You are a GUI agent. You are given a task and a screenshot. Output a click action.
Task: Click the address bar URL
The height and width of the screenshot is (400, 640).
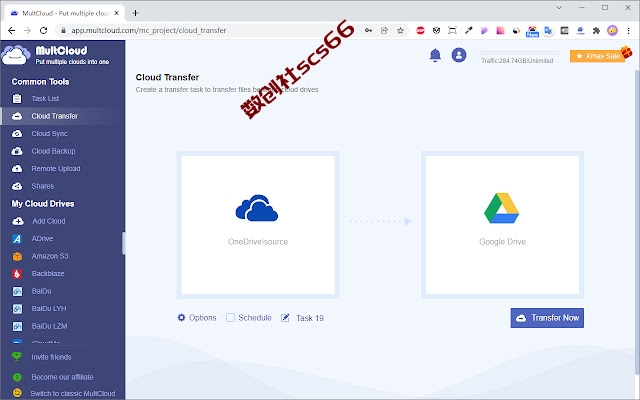(x=149, y=31)
